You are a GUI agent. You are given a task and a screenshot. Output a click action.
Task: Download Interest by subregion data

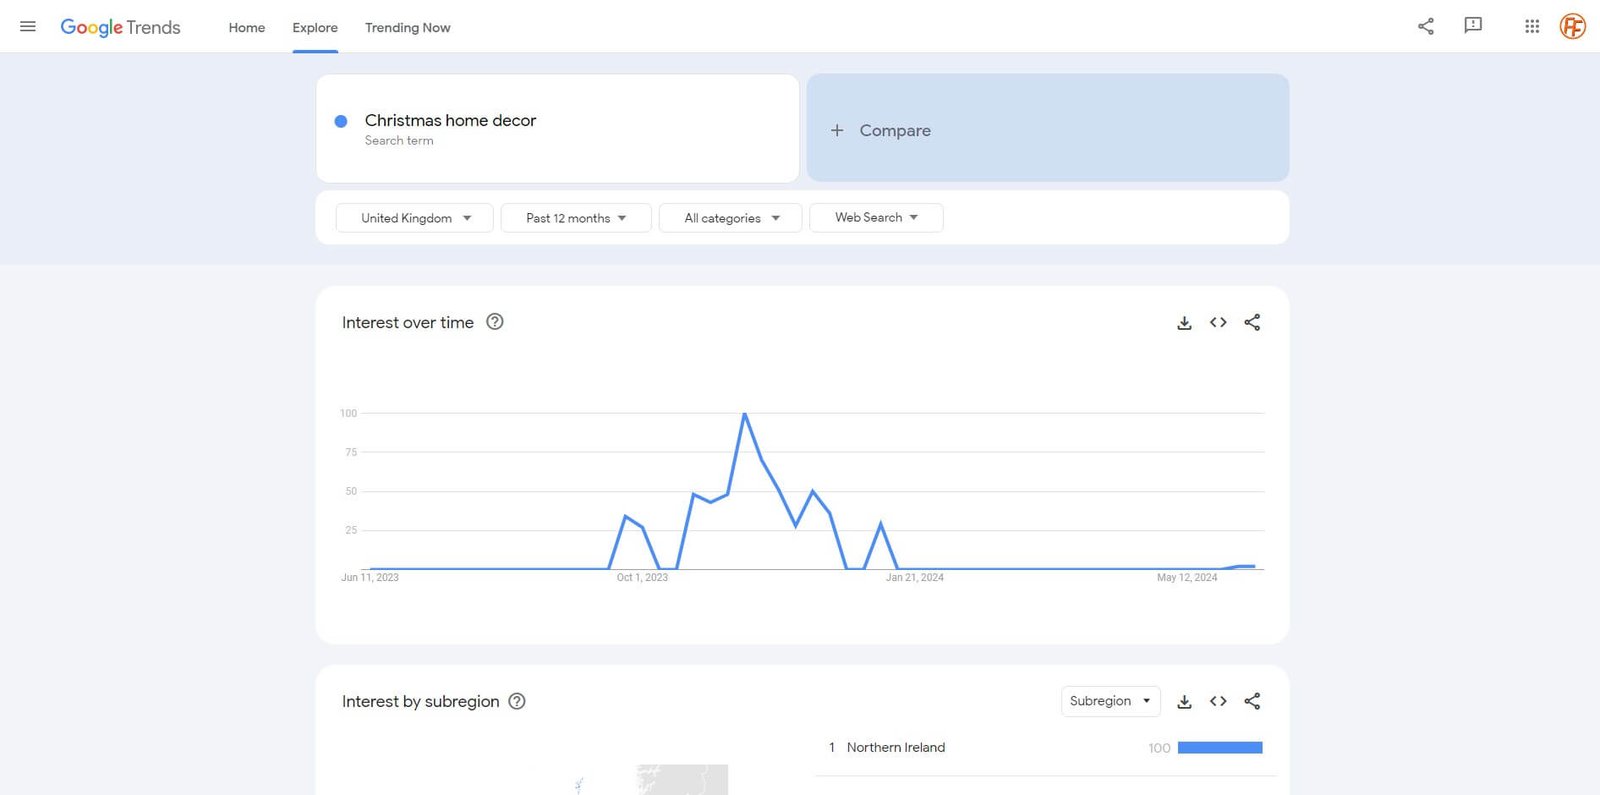1184,701
